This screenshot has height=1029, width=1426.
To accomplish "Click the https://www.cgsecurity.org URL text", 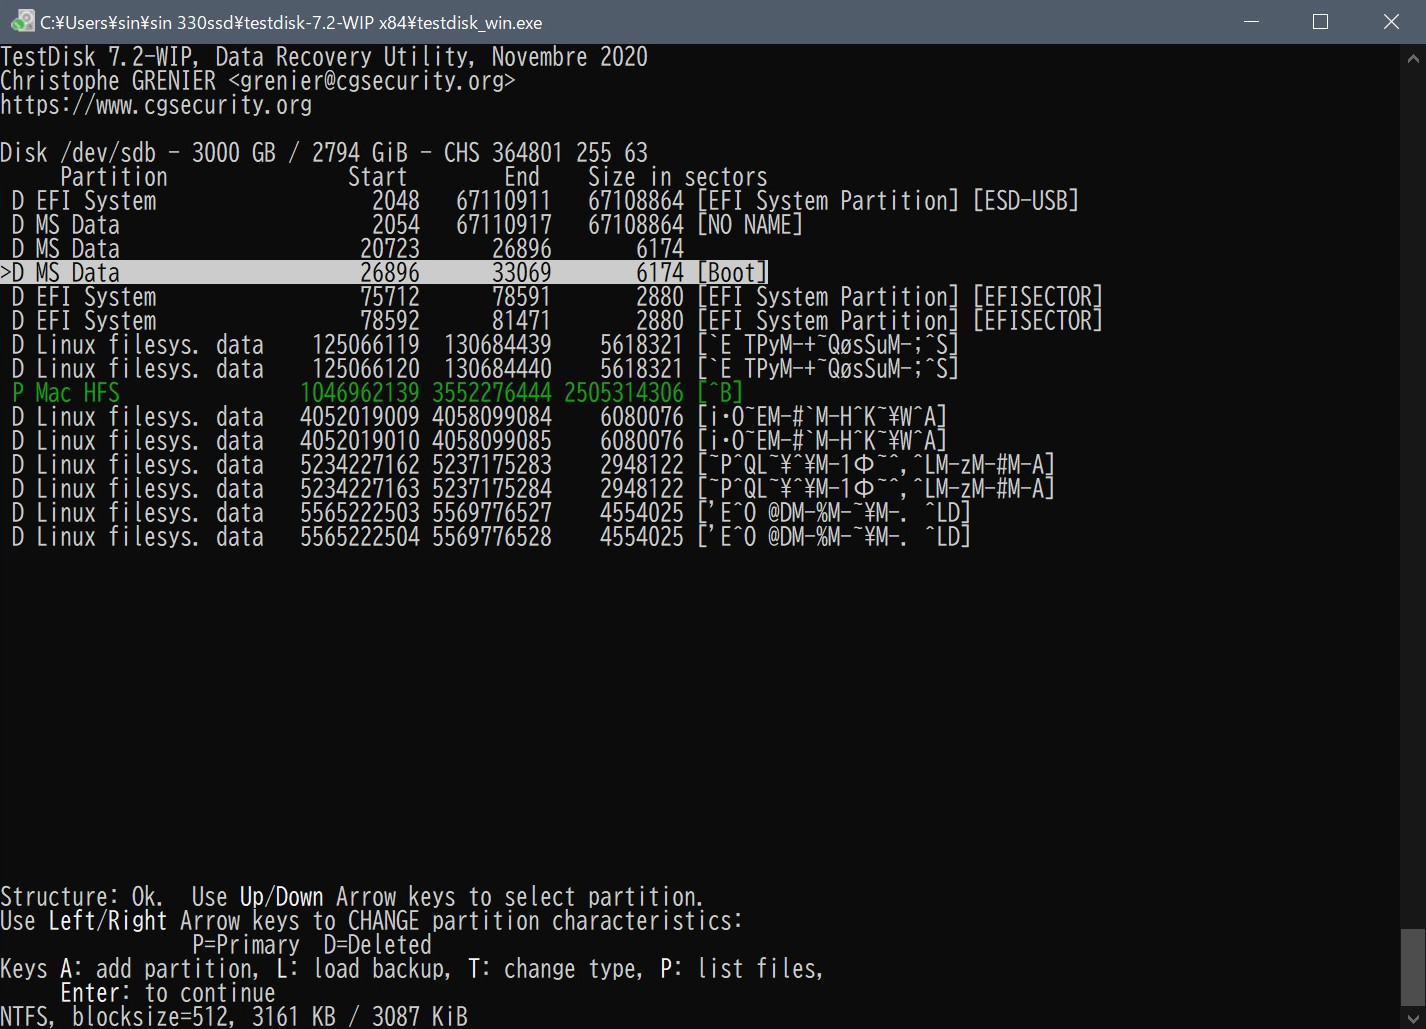I will (156, 105).
